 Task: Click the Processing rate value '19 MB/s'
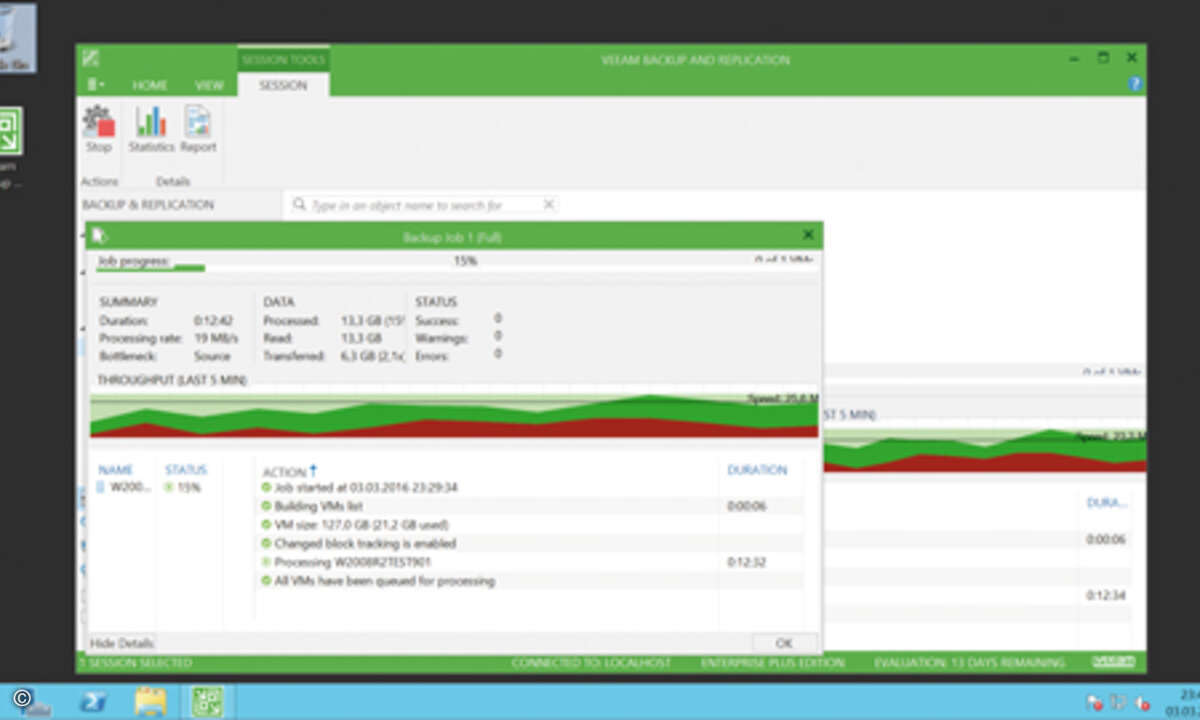pos(217,338)
